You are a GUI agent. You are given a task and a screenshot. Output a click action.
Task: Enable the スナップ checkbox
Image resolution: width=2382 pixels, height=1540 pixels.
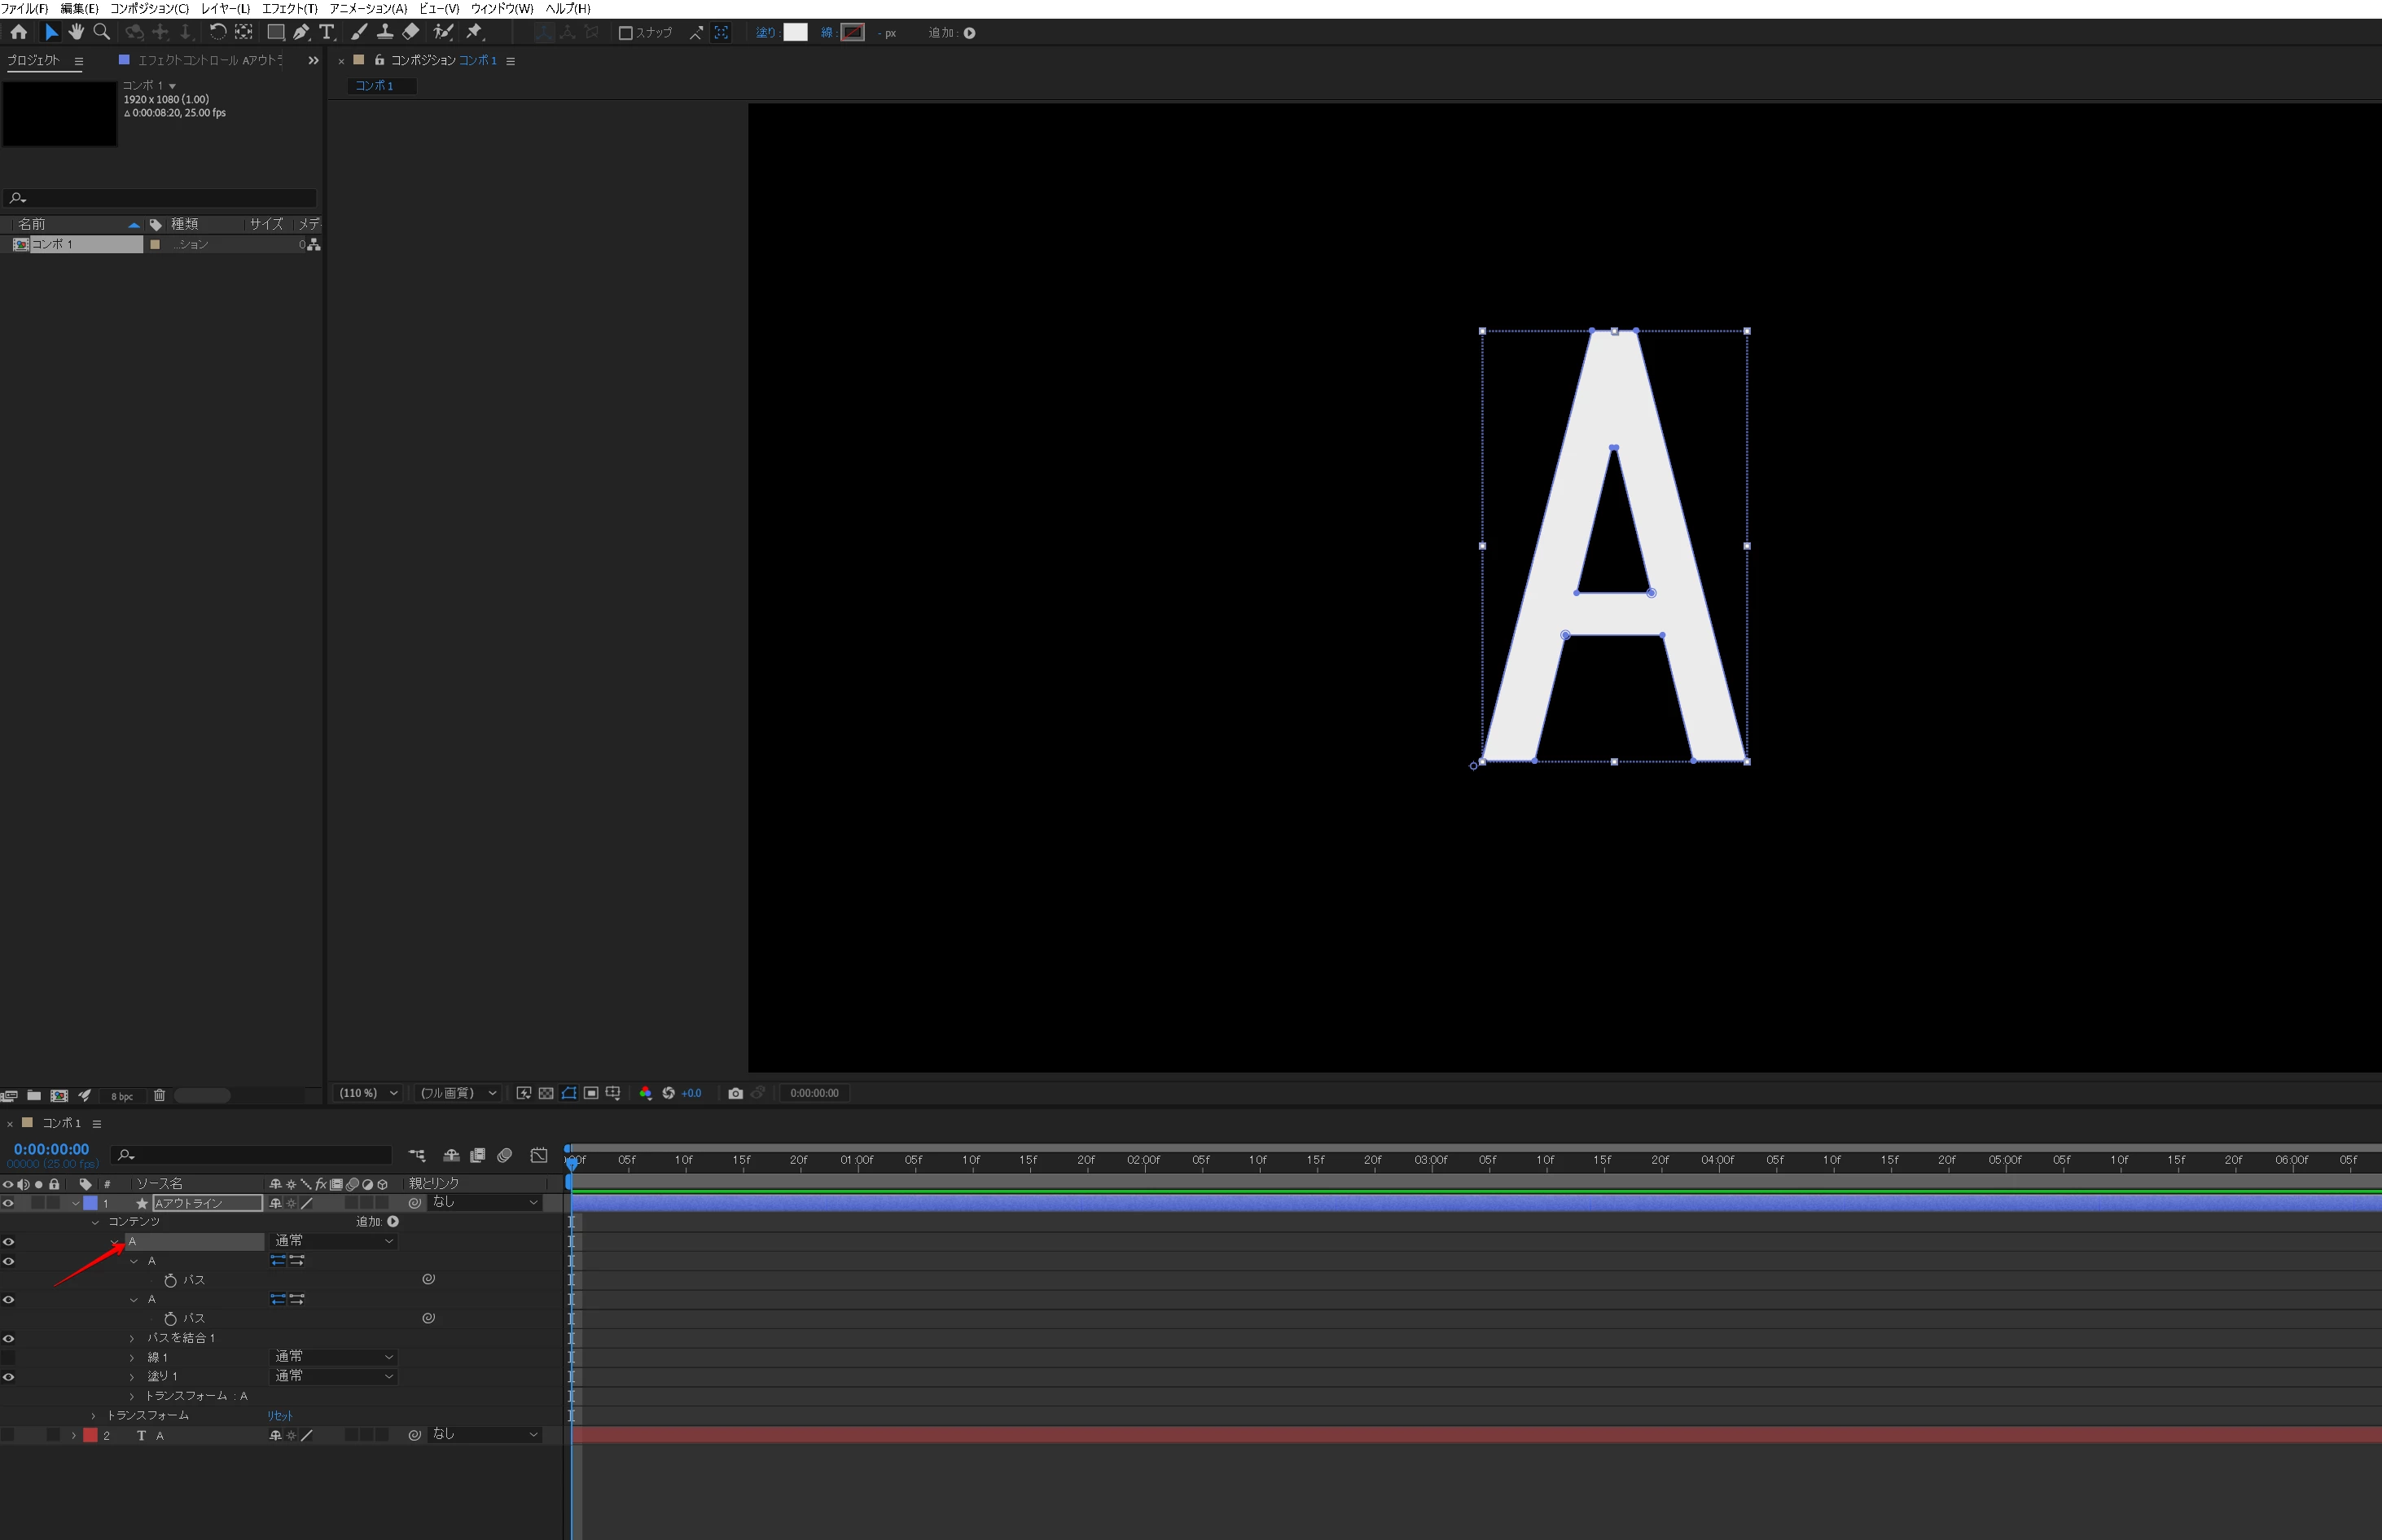pyautogui.click(x=626, y=33)
